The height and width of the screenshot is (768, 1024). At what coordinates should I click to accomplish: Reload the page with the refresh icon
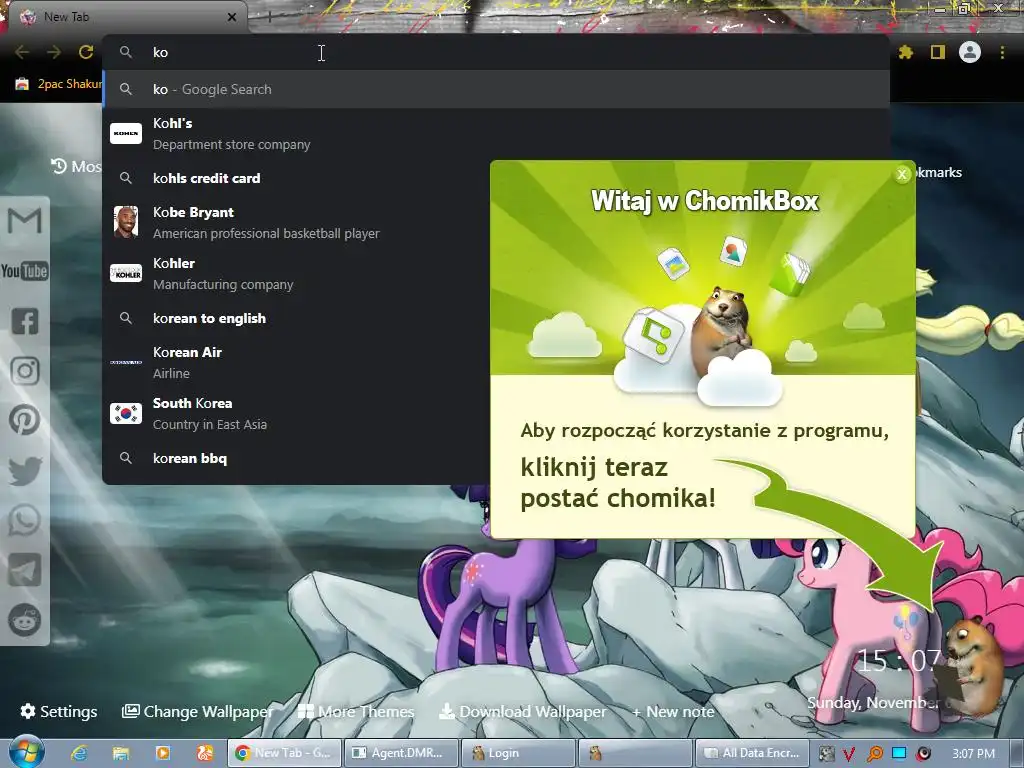pyautogui.click(x=86, y=52)
